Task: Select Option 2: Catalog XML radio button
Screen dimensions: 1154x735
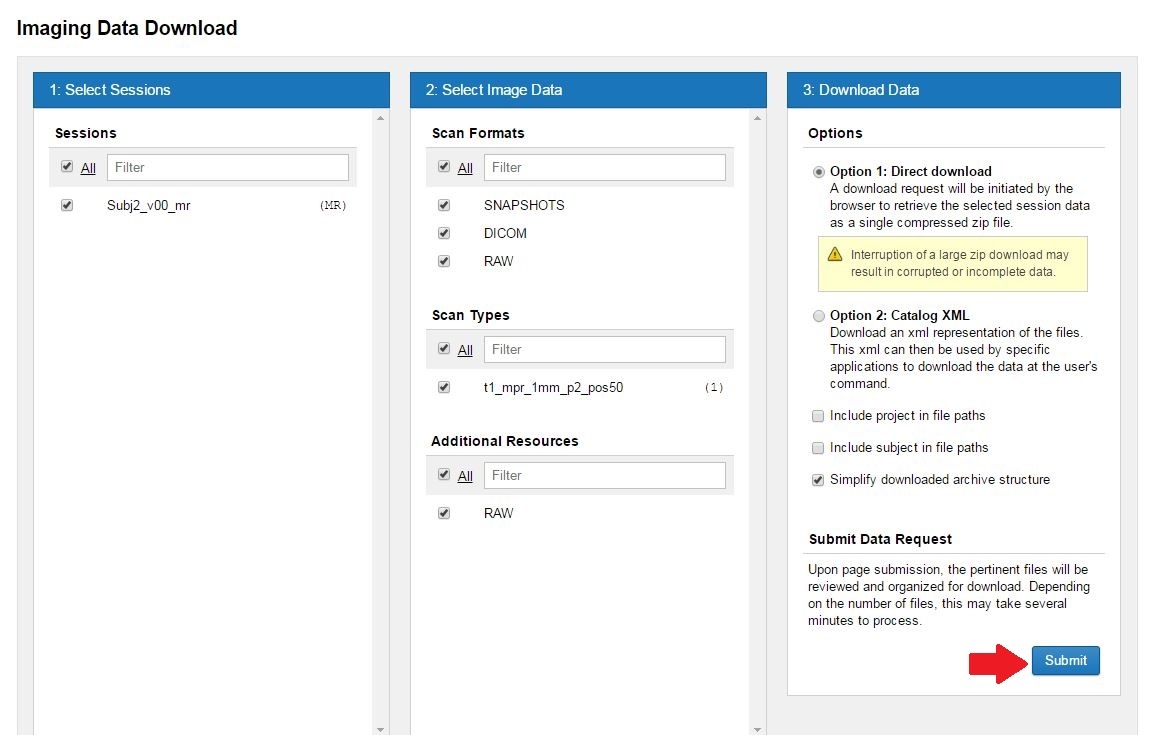Action: 819,316
